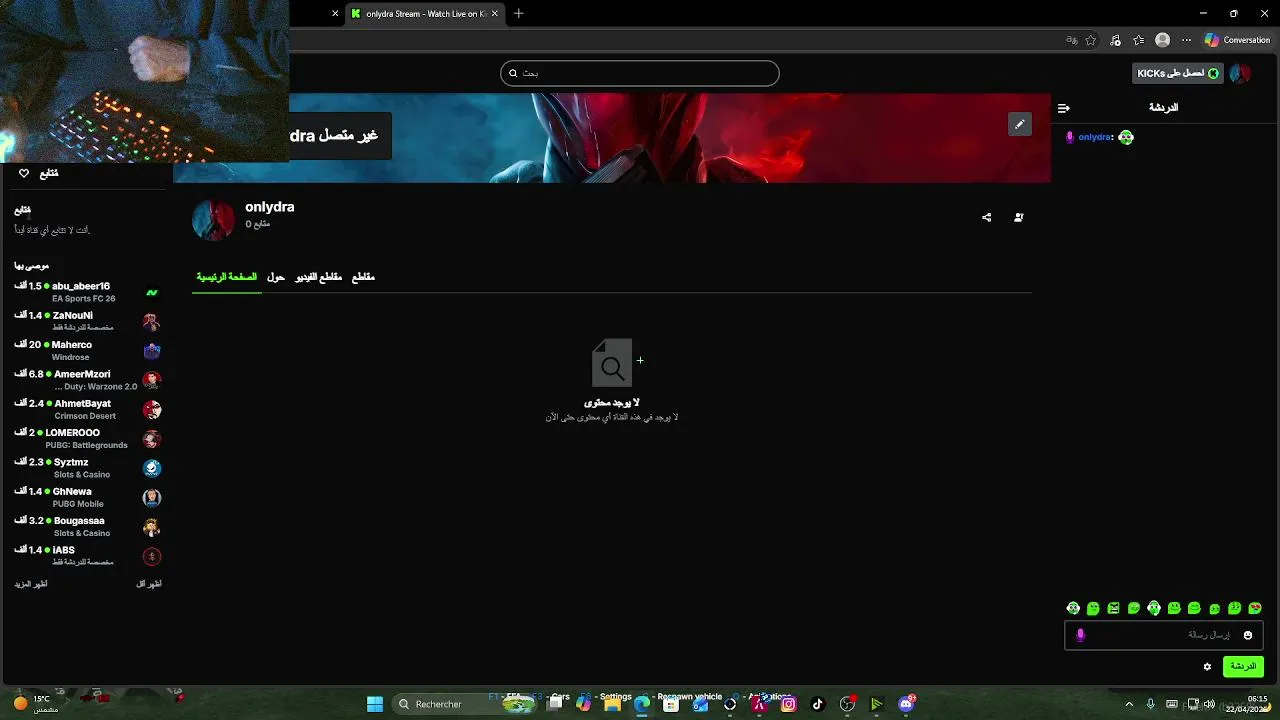1280x720 pixels.
Task: Collapse the chat panel with the arrow icon
Action: [1063, 108]
